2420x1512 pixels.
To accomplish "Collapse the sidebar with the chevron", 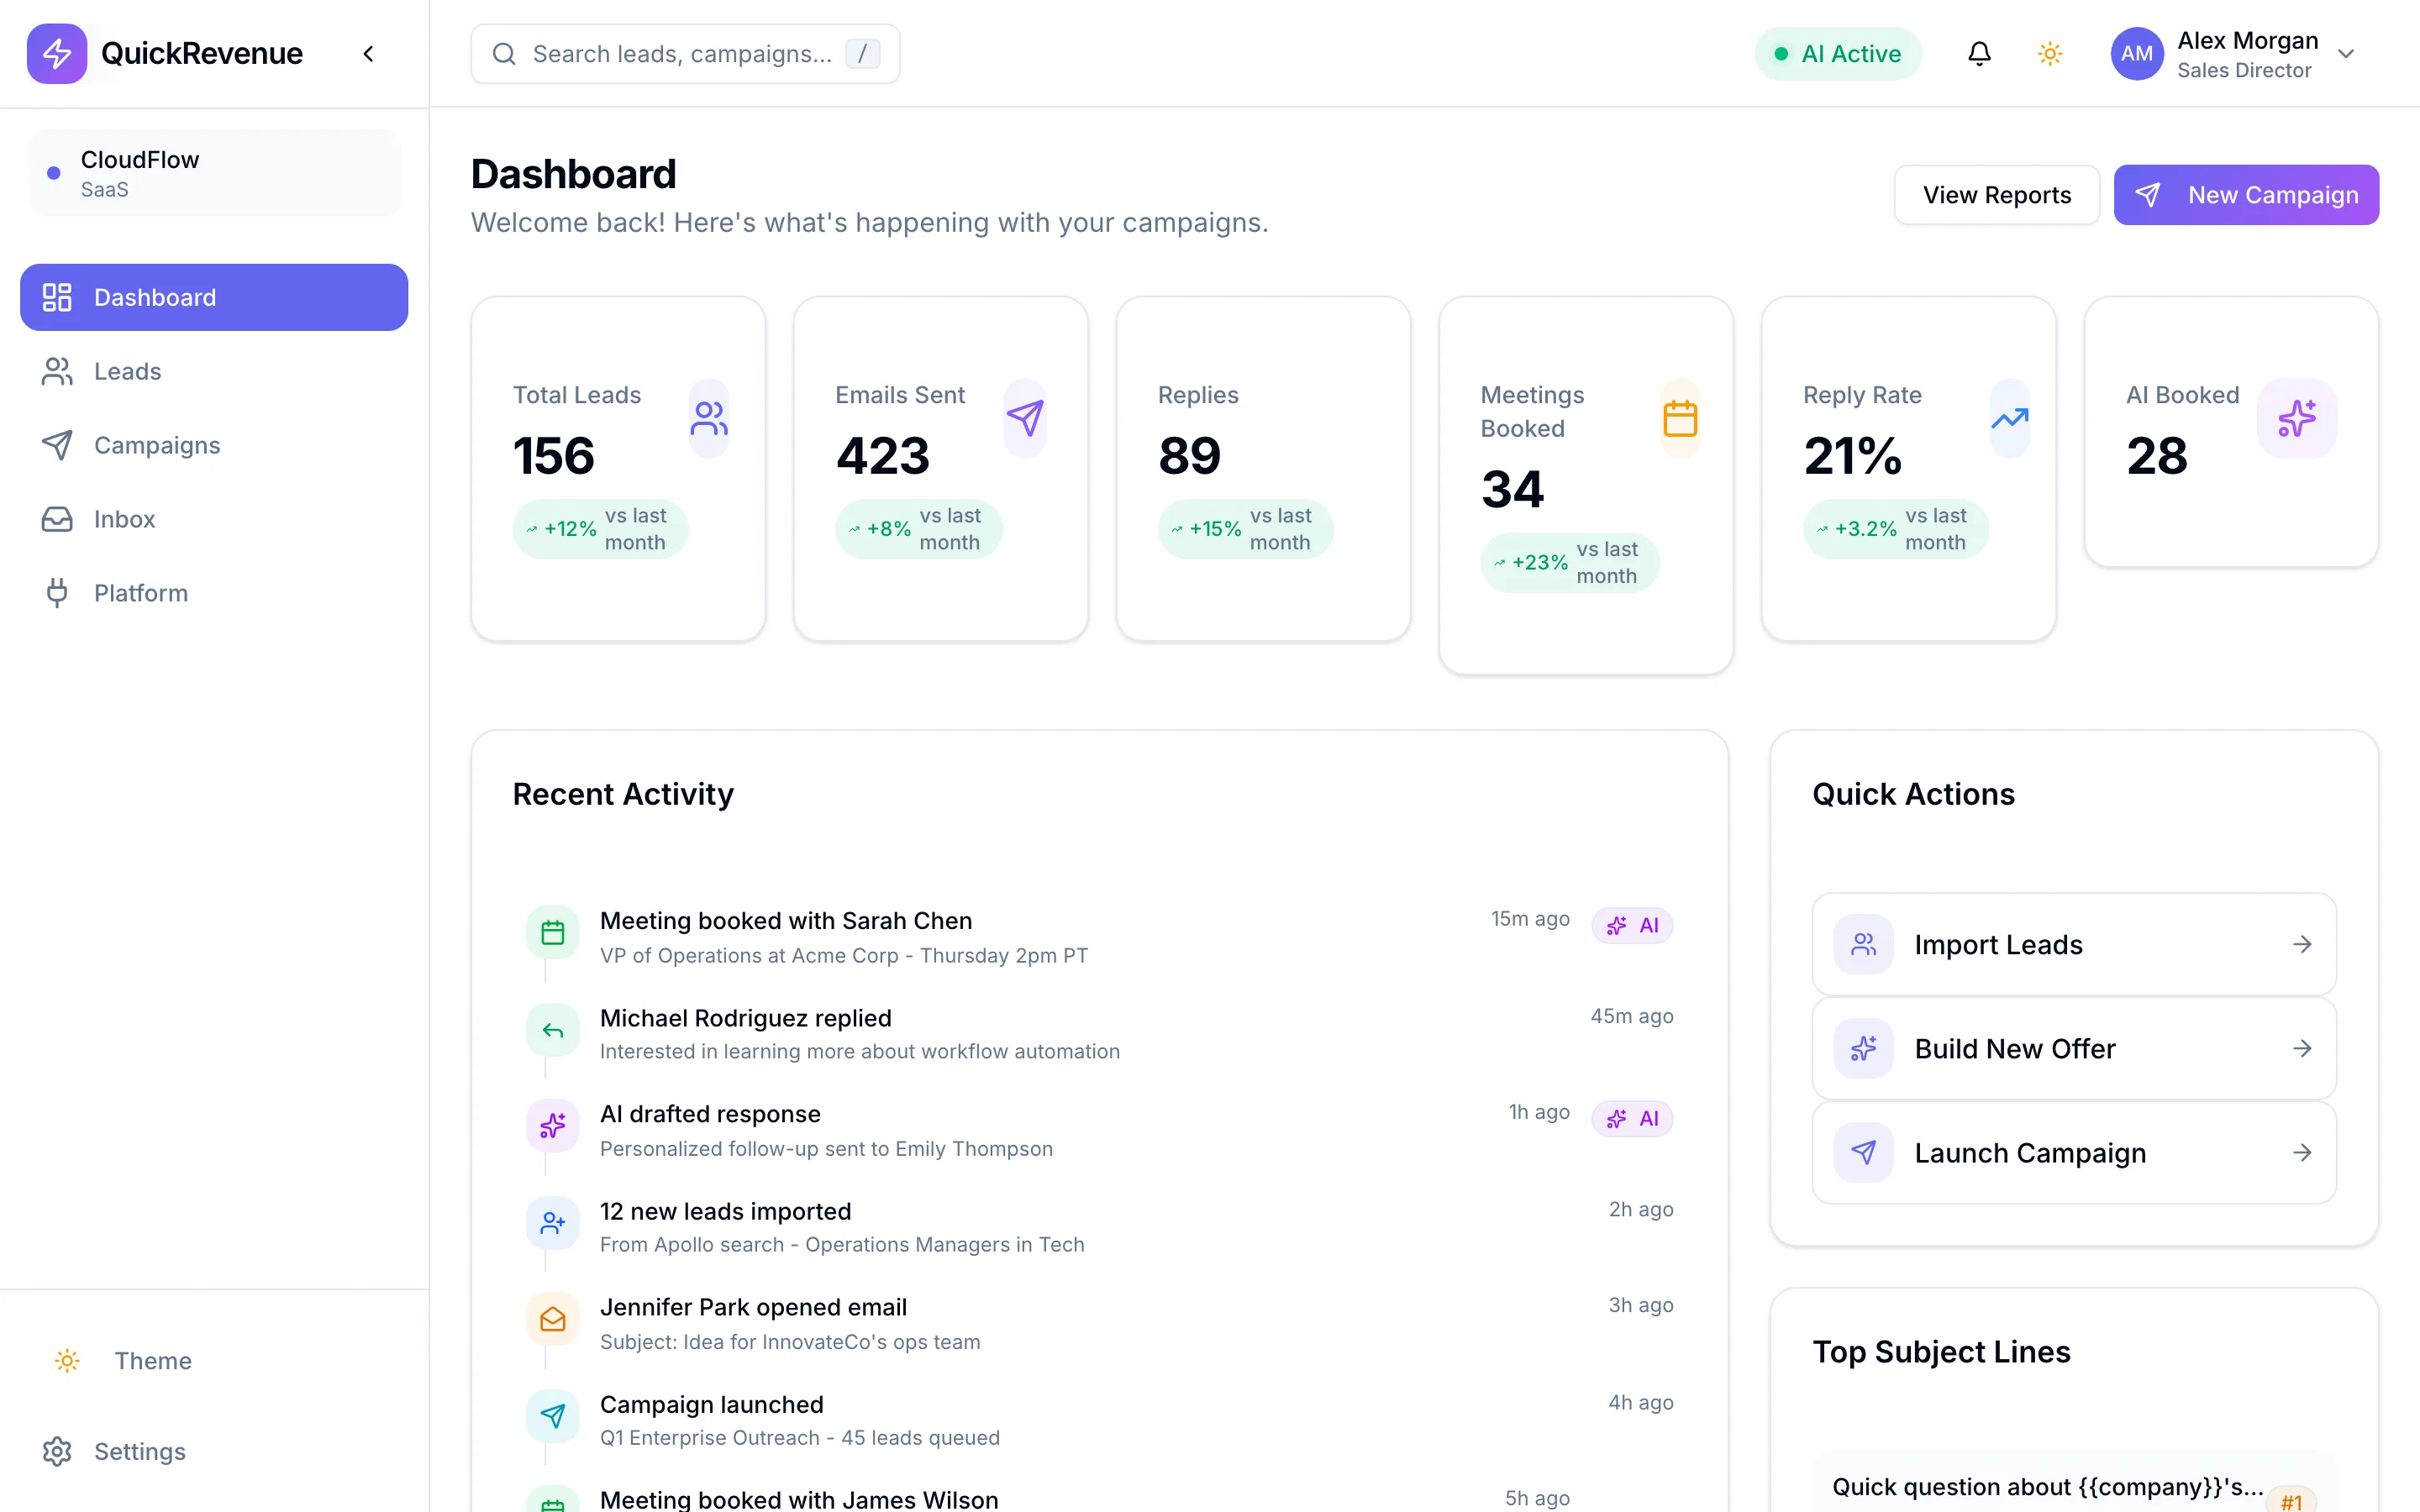I will tap(369, 53).
